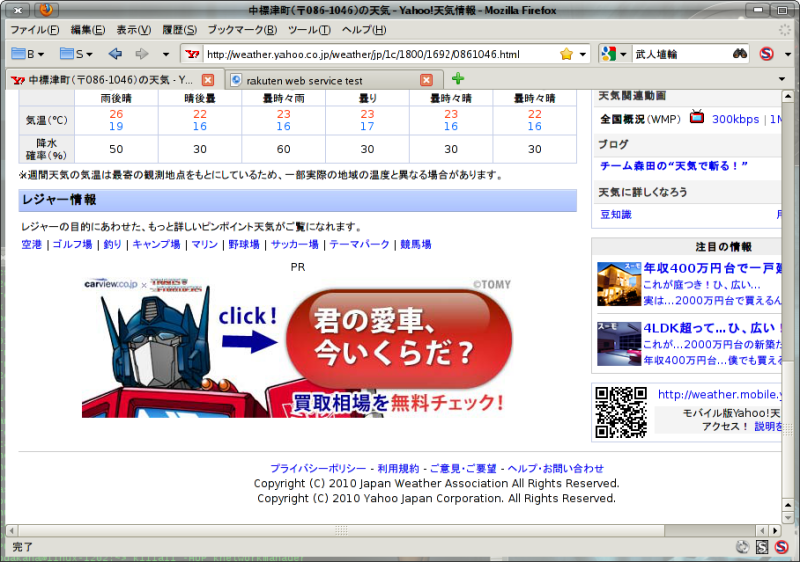Open the 表示(V) menu
Viewport: 800px width, 562px height.
coord(134,30)
